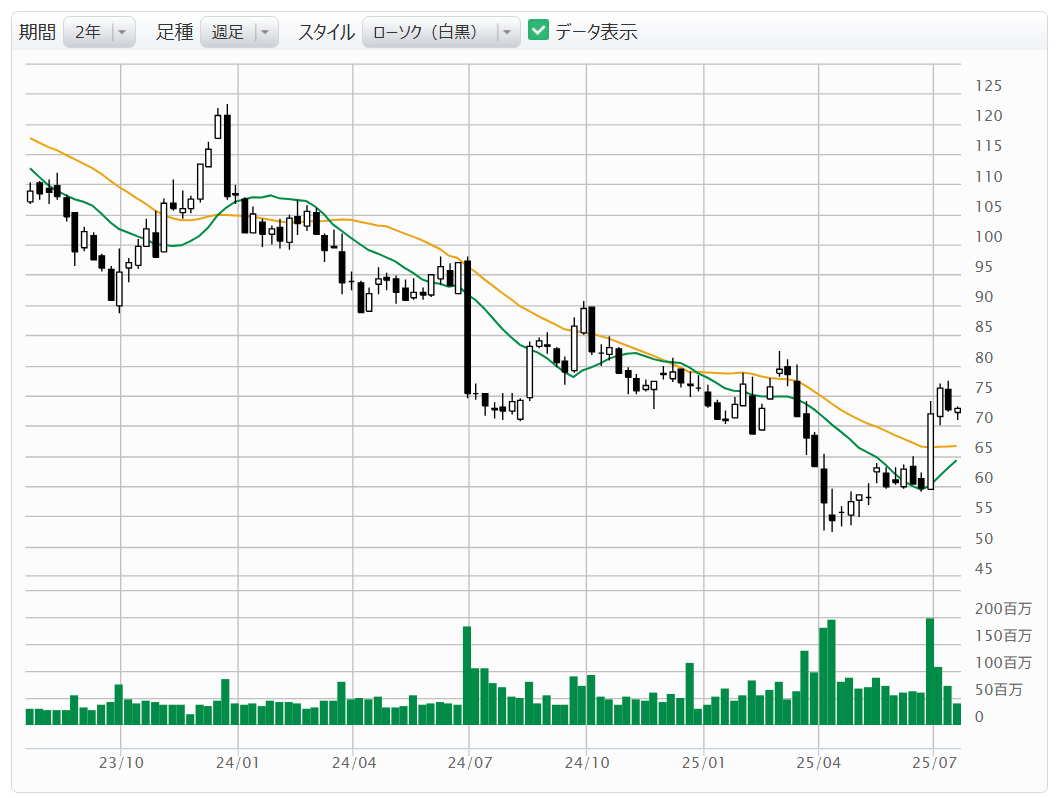This screenshot has height=798, width=1060.
Task: Click the 45 price axis value
Action: click(984, 569)
